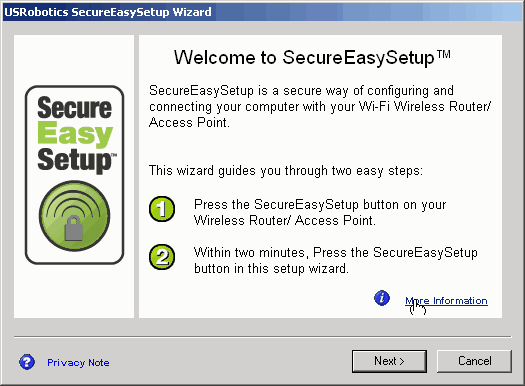Click the "Setup" word in the logo
This screenshot has width=525, height=386.
(x=74, y=161)
